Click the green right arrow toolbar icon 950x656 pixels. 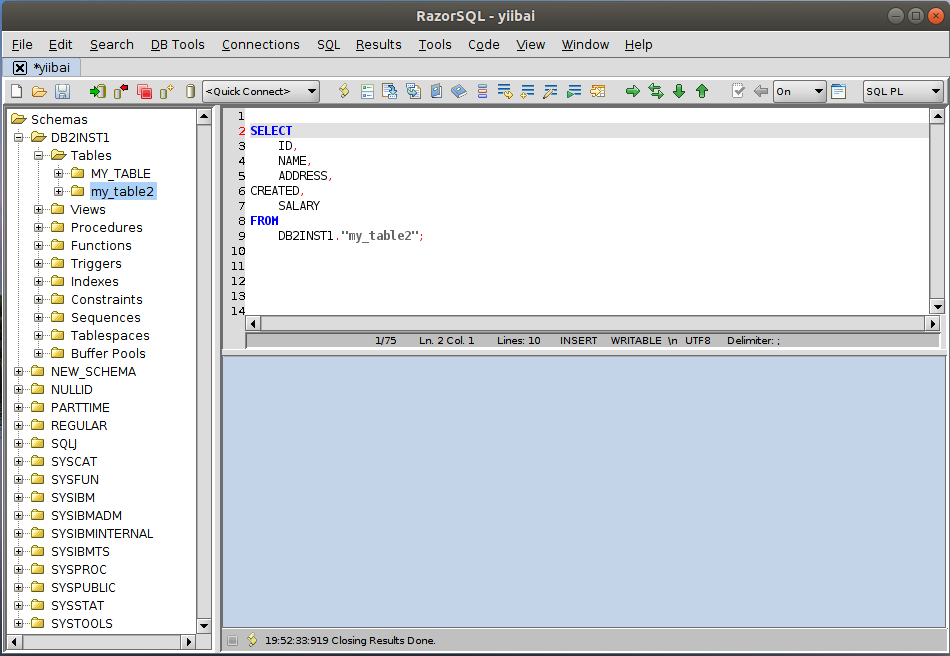click(x=632, y=91)
